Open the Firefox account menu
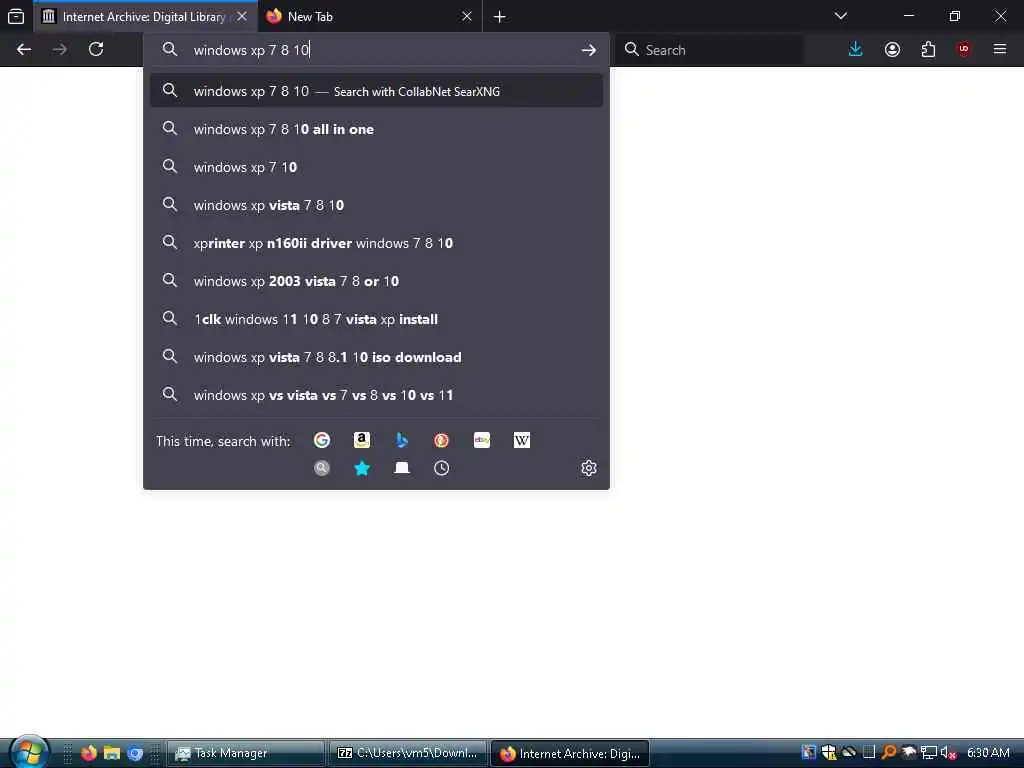The height and width of the screenshot is (768, 1024). coord(892,50)
